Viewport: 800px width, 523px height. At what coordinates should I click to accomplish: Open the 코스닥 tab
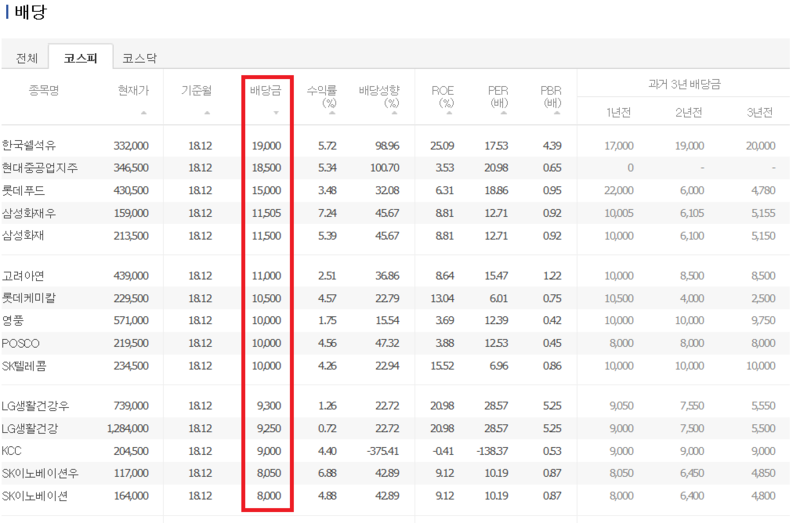pos(139,58)
